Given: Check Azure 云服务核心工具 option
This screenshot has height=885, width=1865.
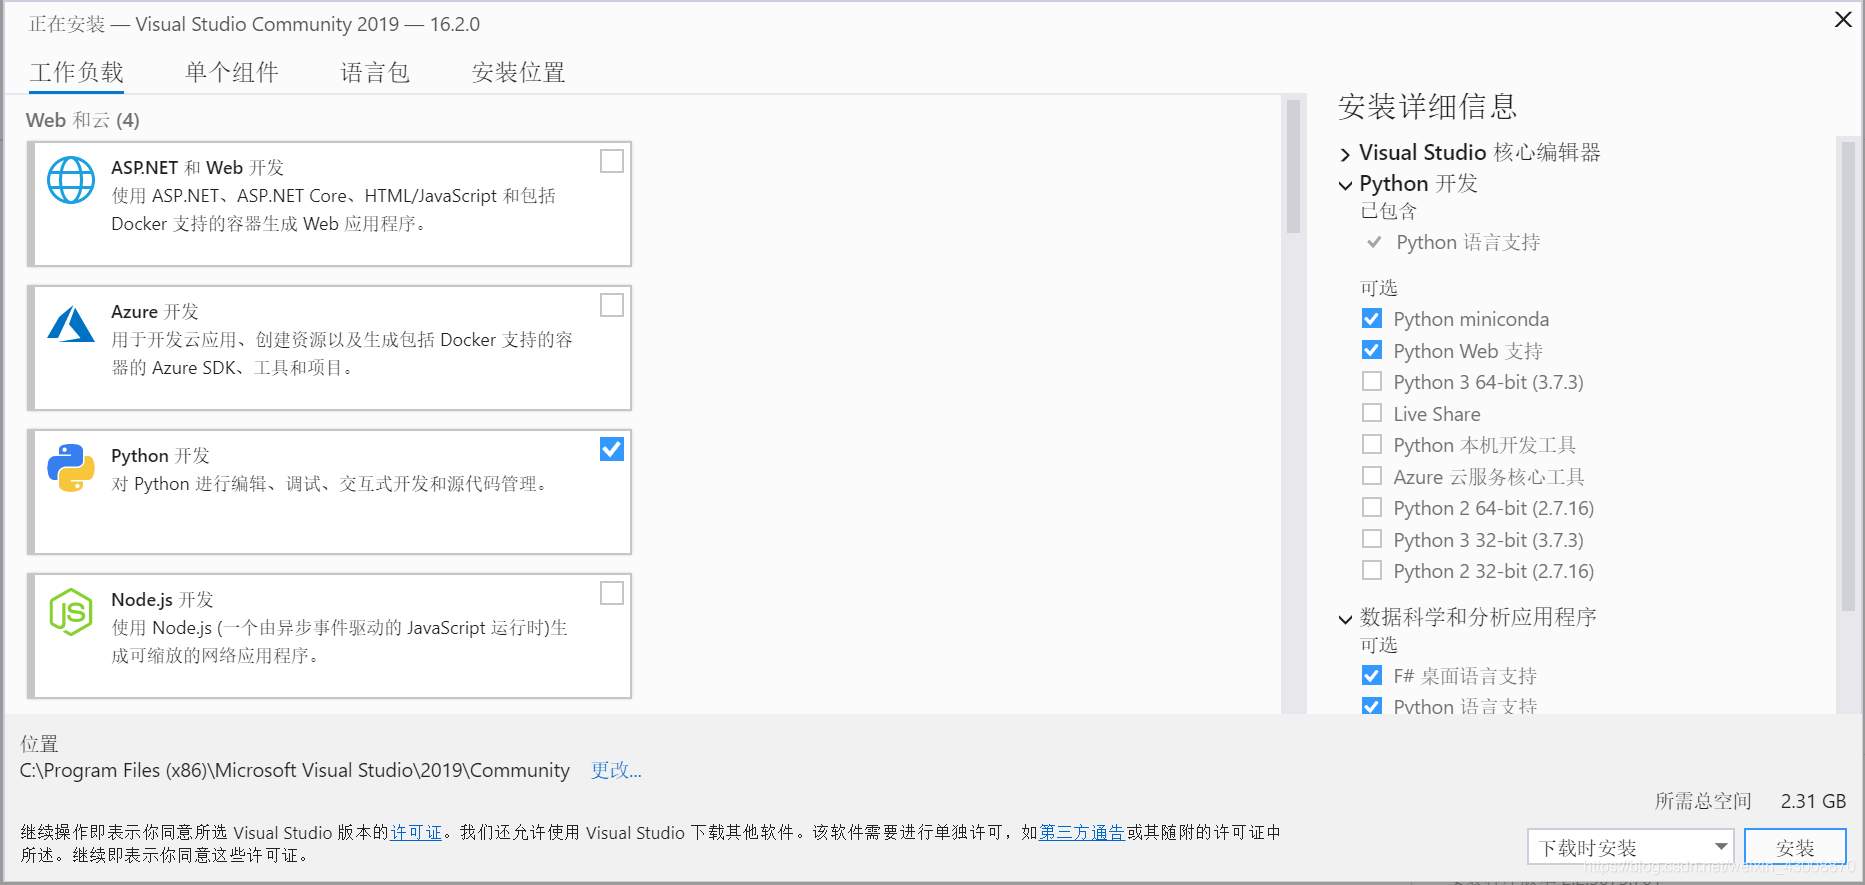Looking at the screenshot, I should [x=1372, y=476].
